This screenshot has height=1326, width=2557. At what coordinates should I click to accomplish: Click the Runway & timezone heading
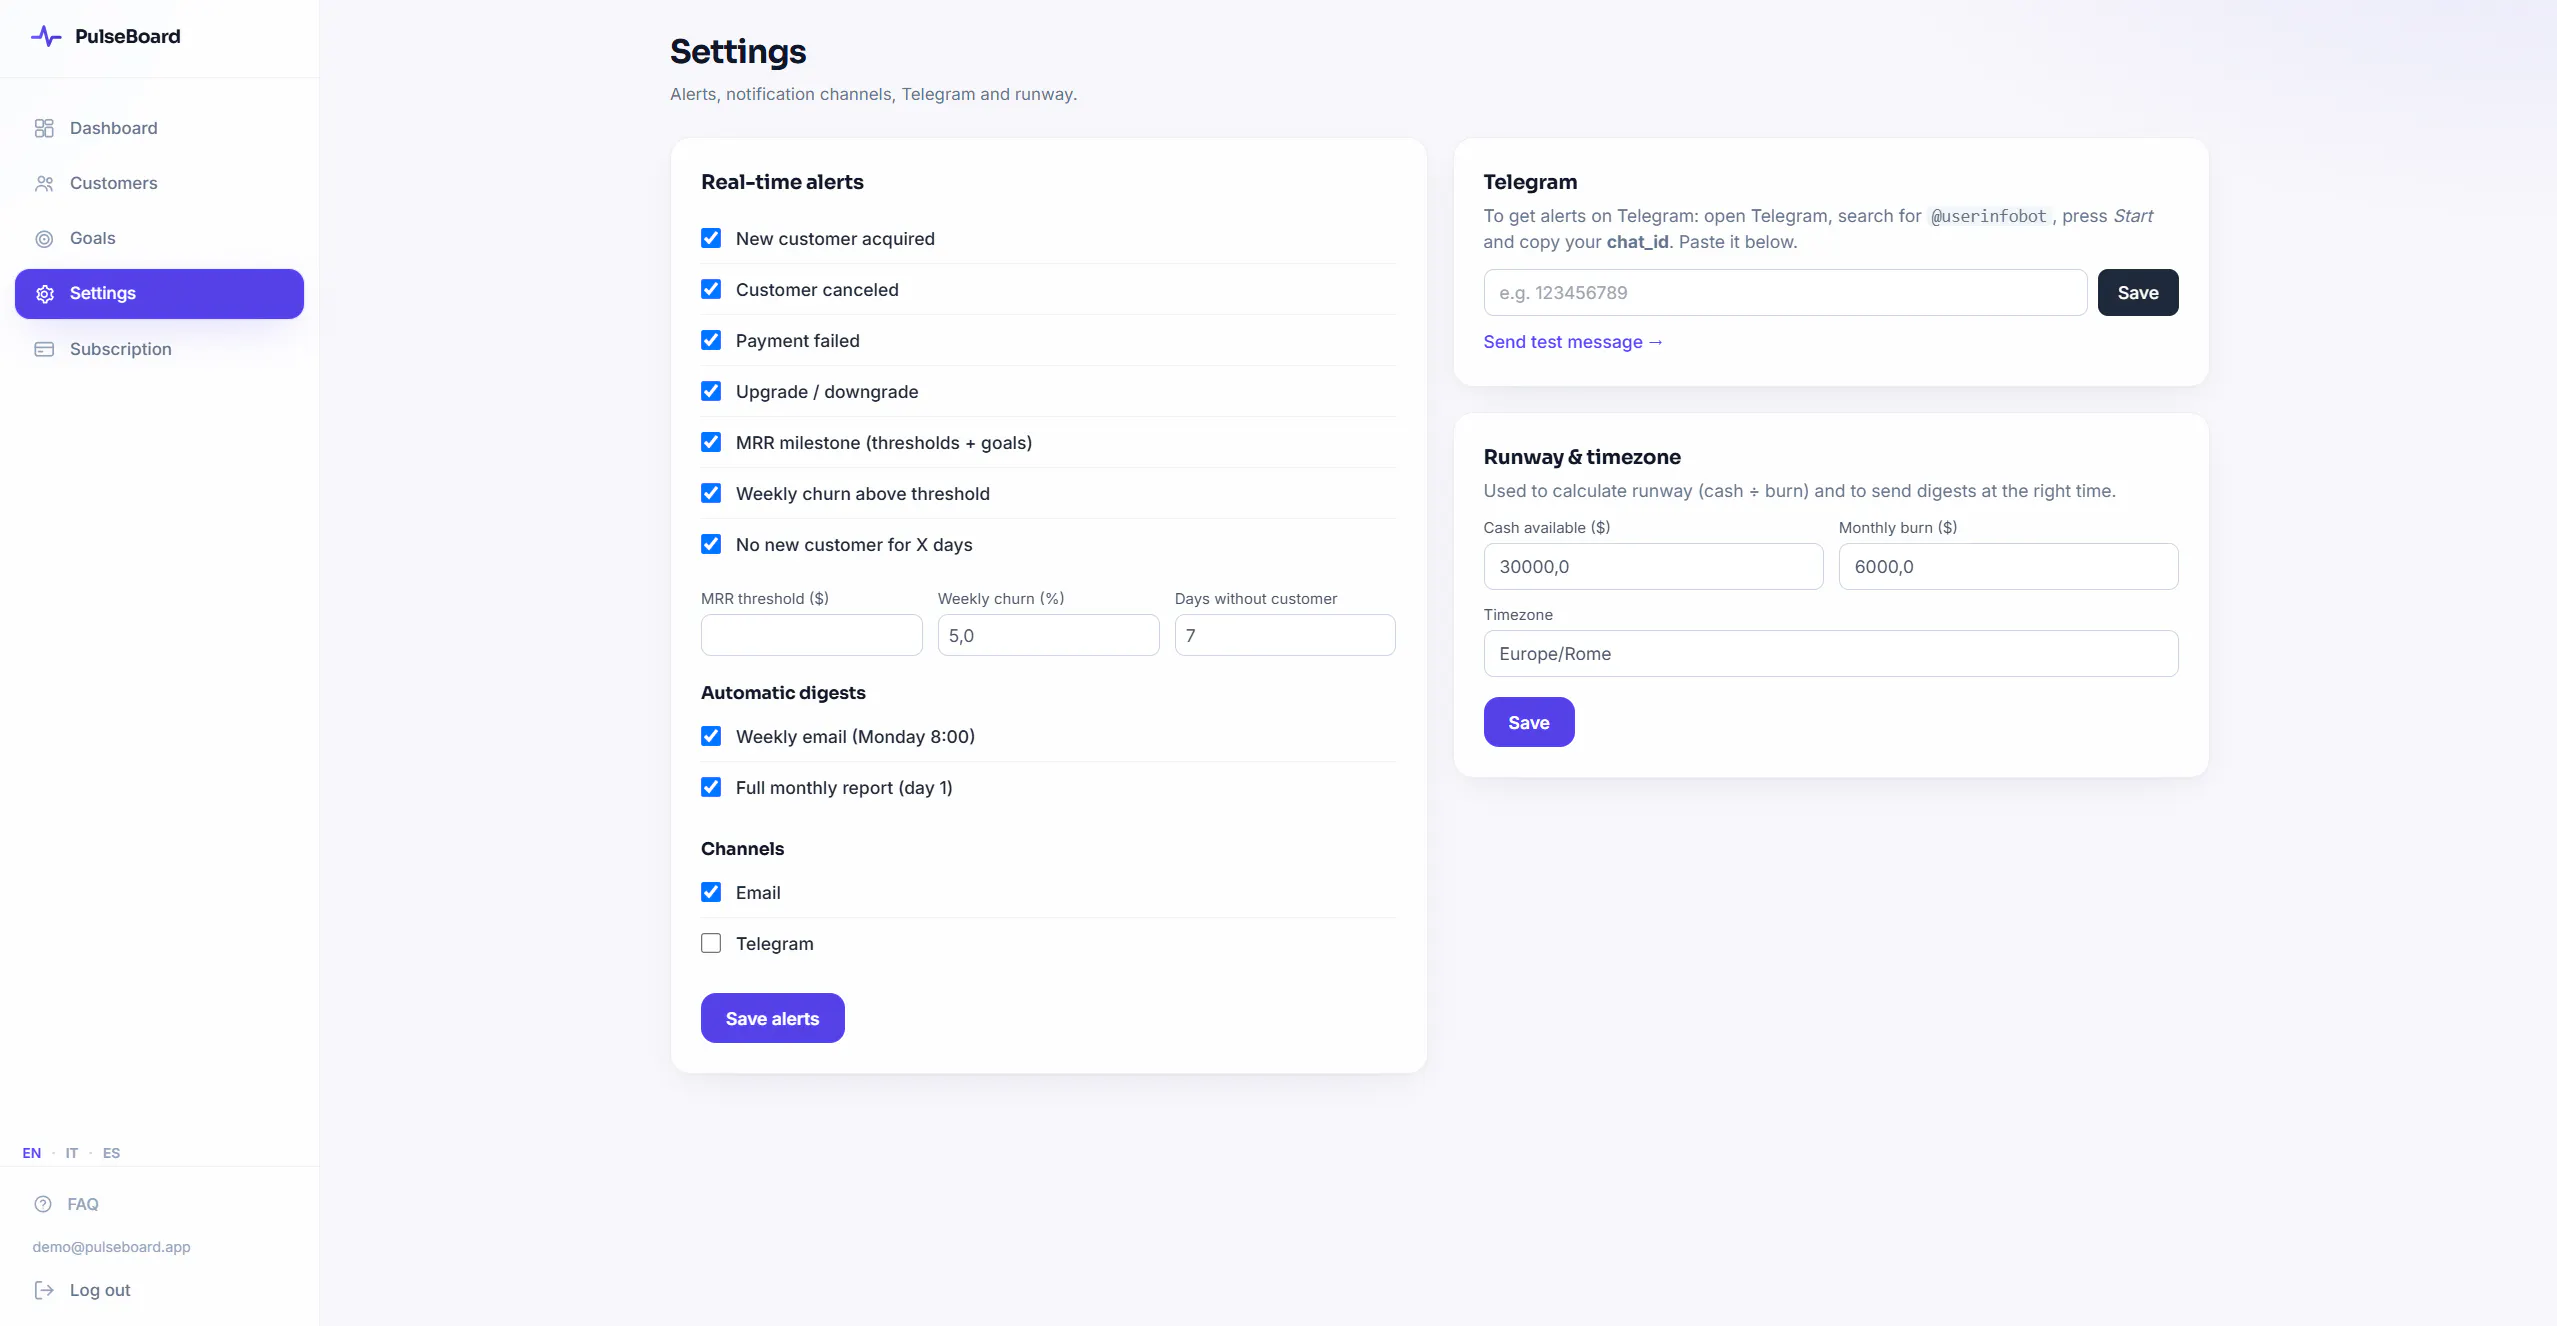point(1582,457)
